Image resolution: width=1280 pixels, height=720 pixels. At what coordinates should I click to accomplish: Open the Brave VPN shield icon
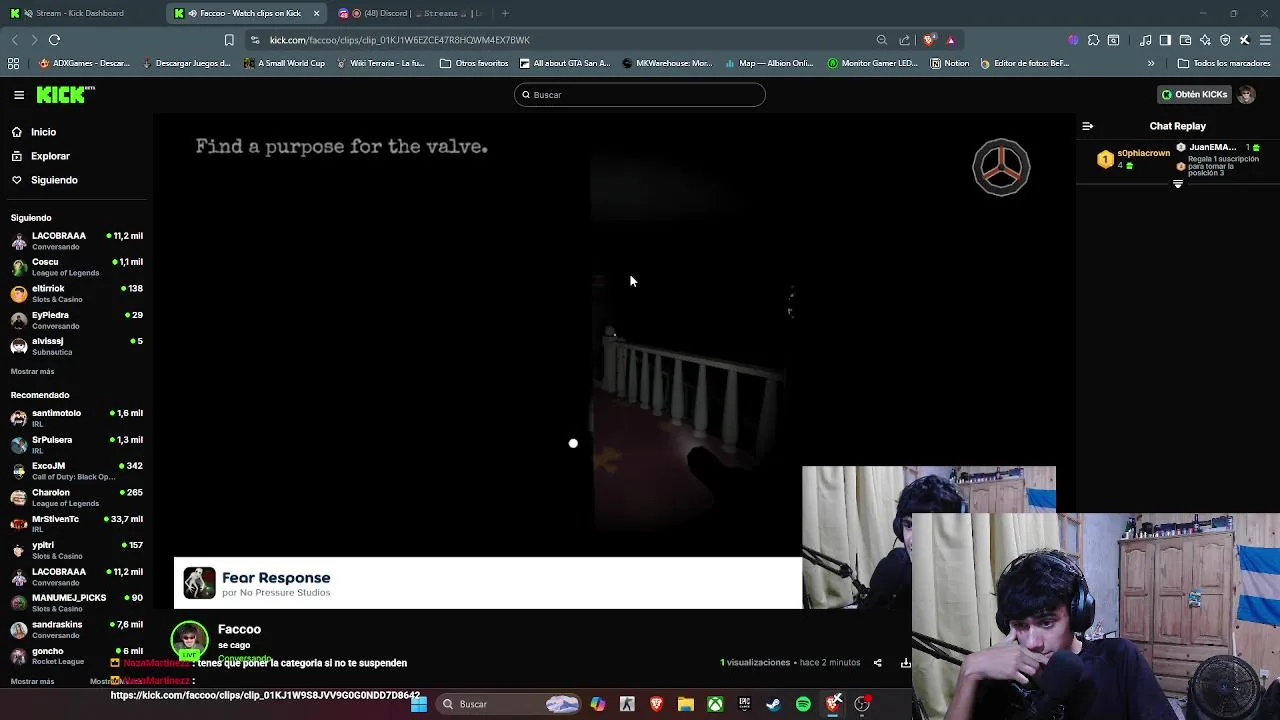(x=1225, y=40)
